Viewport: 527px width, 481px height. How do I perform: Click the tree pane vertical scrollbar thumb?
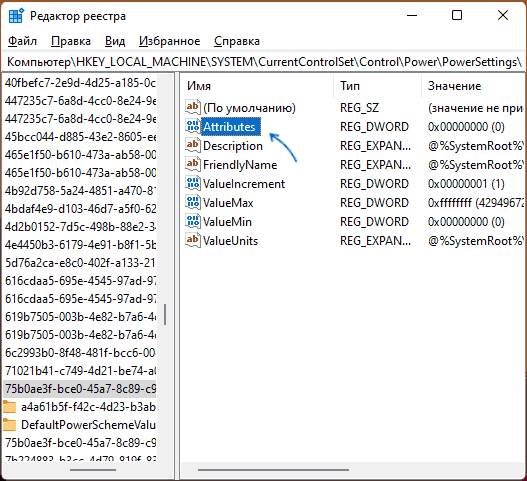[165, 315]
